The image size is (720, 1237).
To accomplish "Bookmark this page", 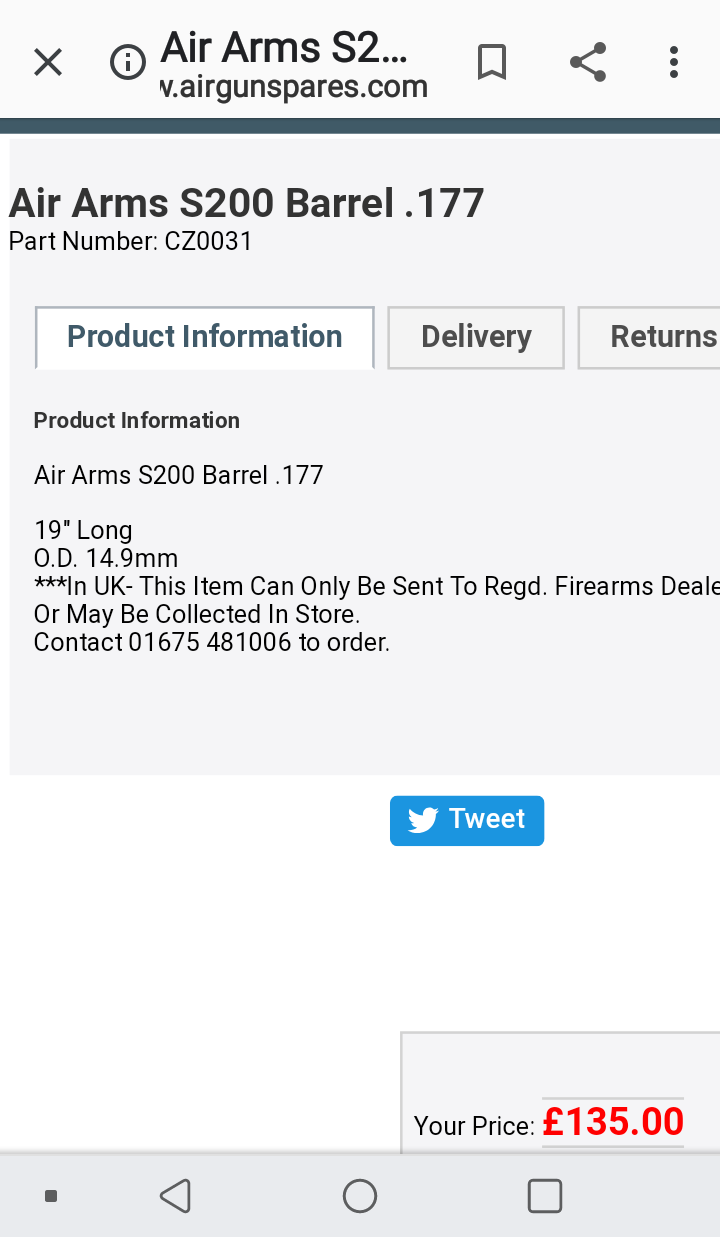I will [x=492, y=63].
